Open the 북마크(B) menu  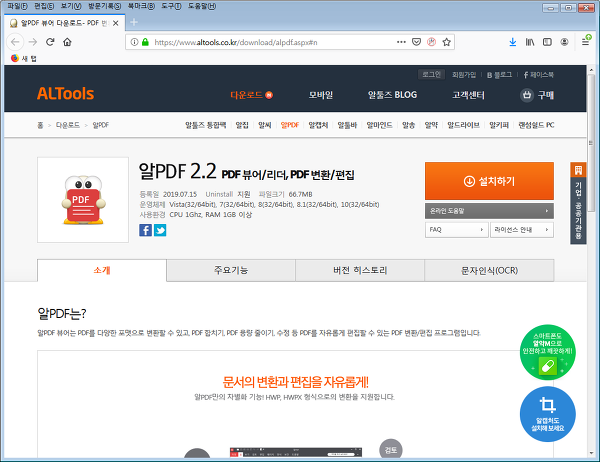pos(141,6)
